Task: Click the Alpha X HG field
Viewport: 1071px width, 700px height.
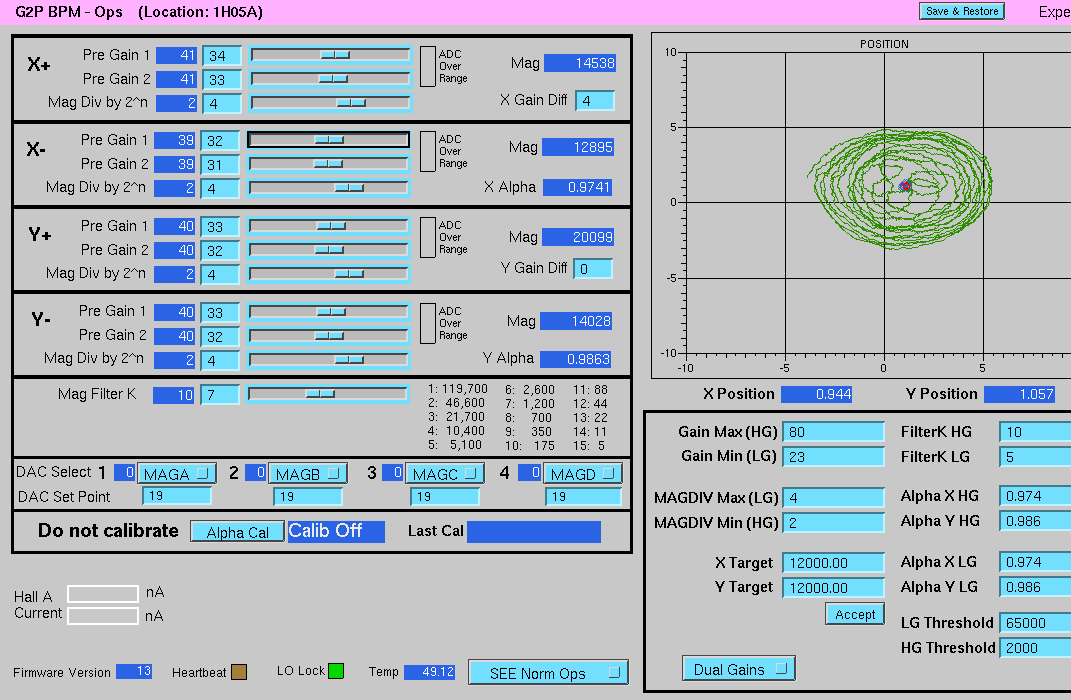Action: 1035,496
